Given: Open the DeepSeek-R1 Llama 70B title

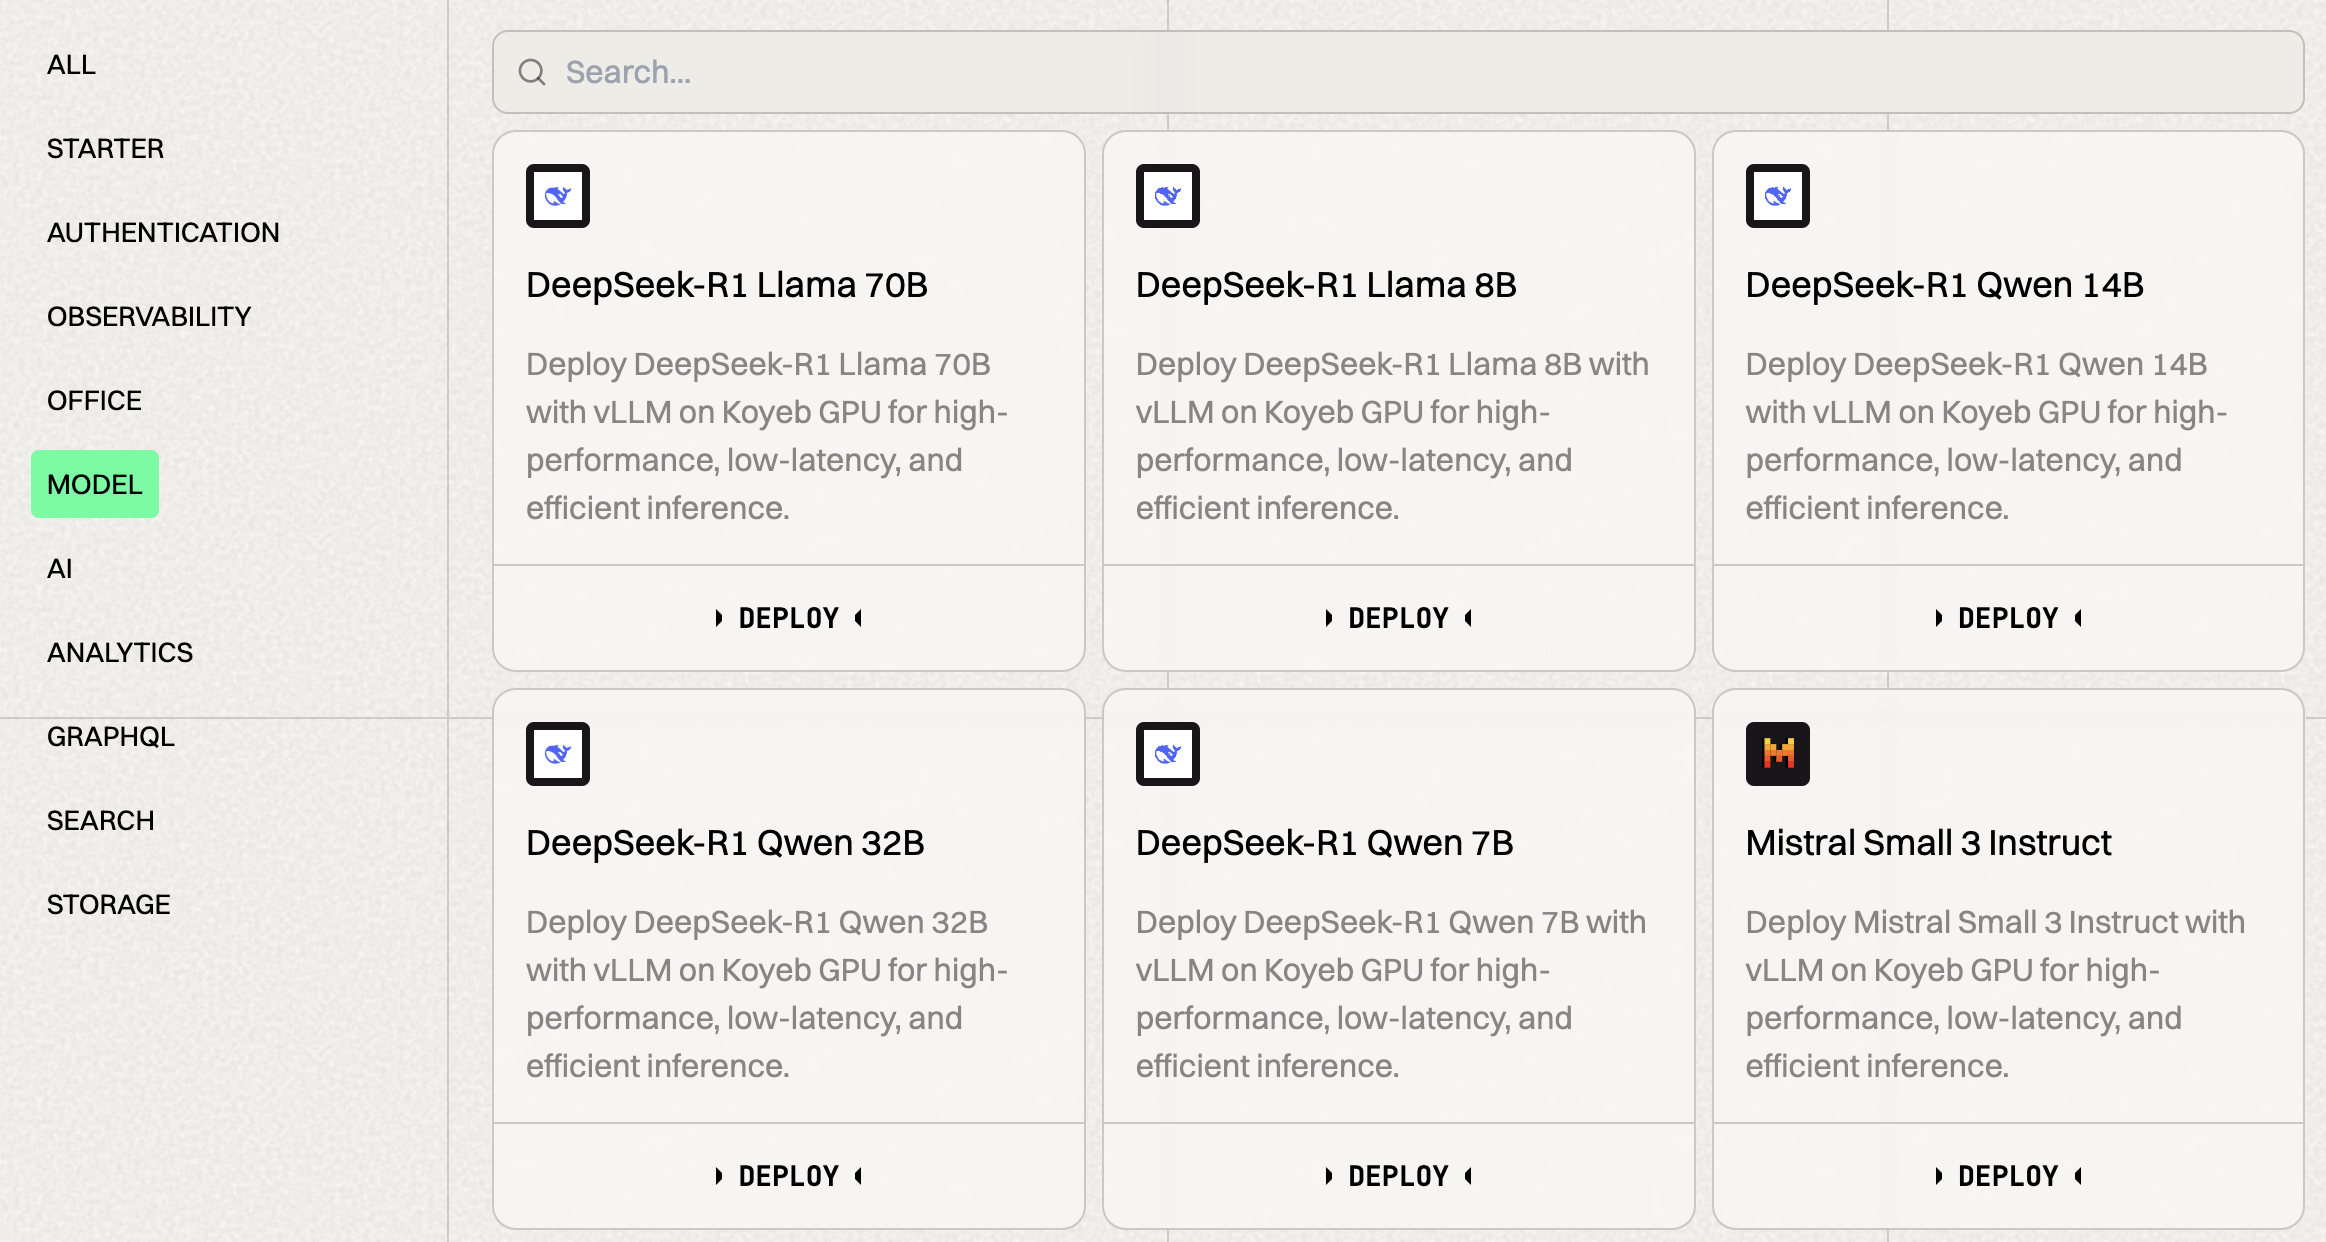Looking at the screenshot, I should (x=727, y=285).
